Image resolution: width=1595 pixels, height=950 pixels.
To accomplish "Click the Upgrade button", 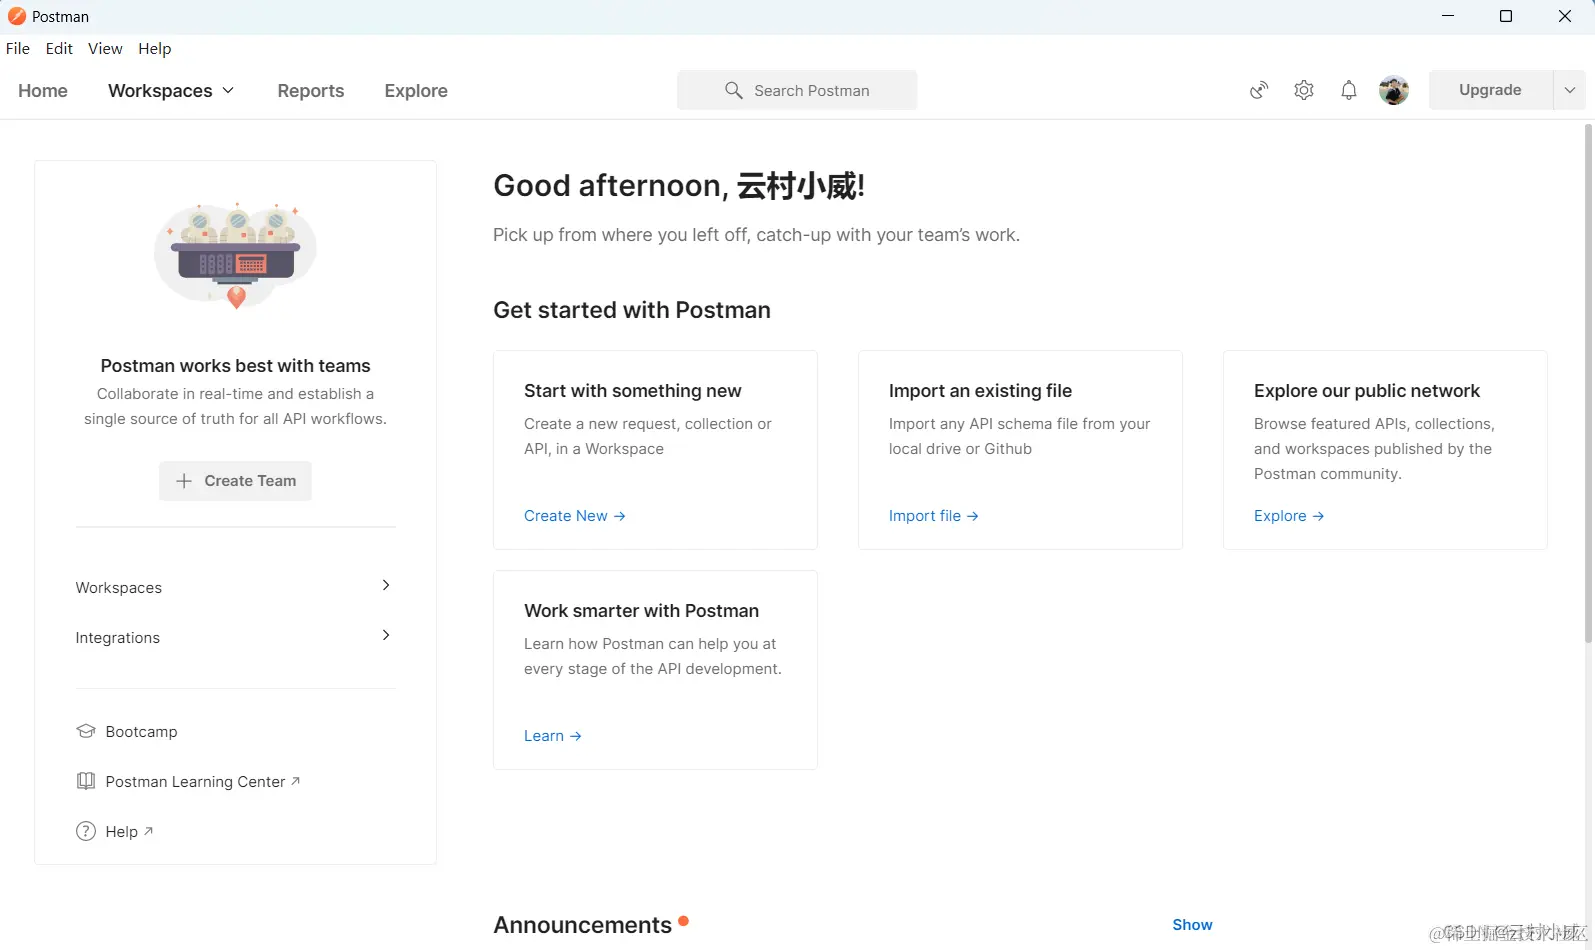I will [1490, 90].
